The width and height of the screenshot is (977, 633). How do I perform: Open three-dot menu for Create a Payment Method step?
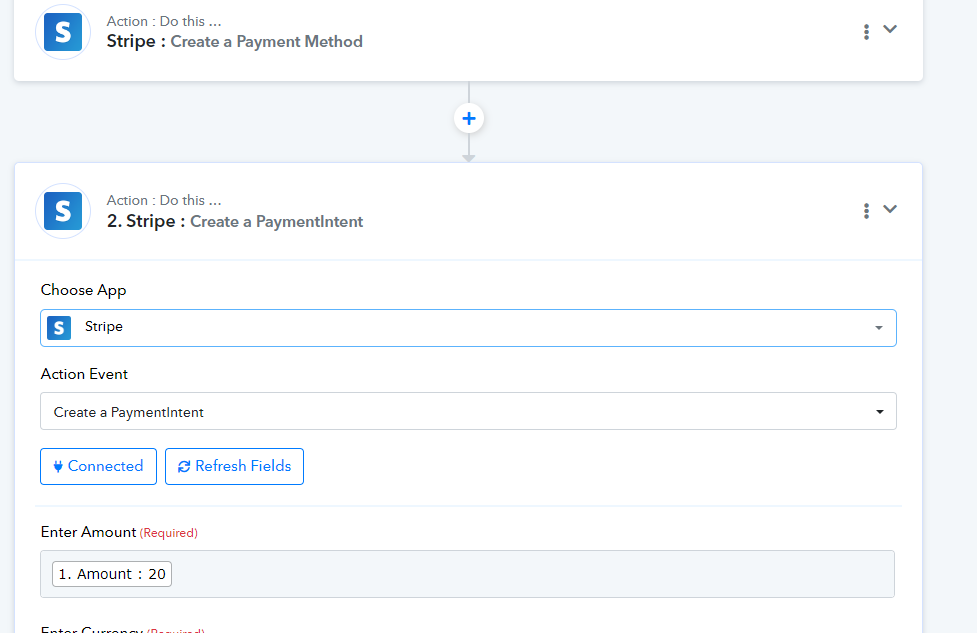pos(866,32)
